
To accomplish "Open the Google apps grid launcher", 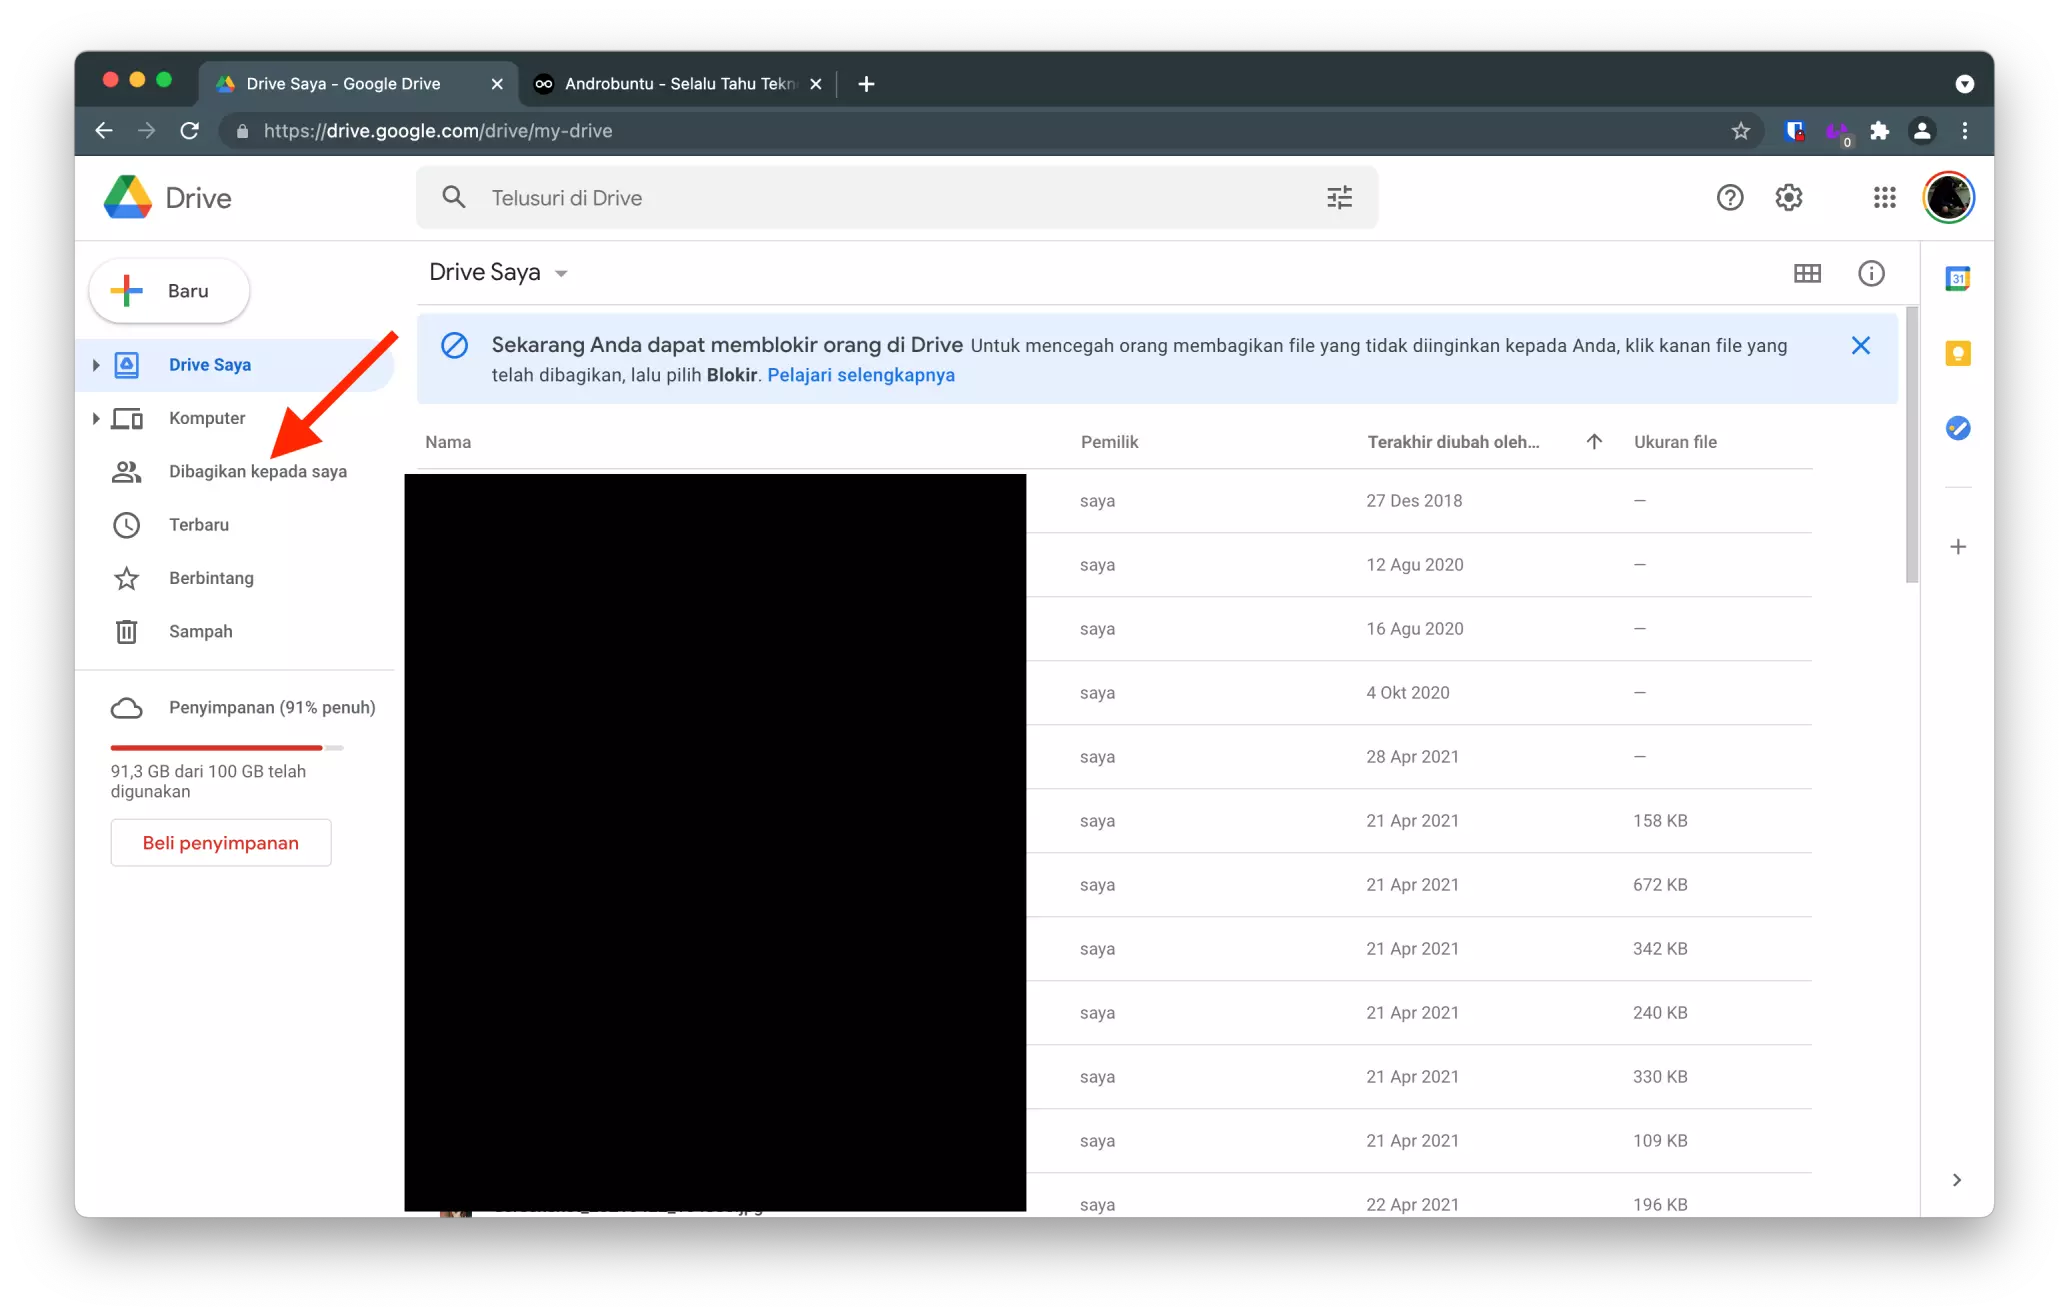I will [1884, 197].
